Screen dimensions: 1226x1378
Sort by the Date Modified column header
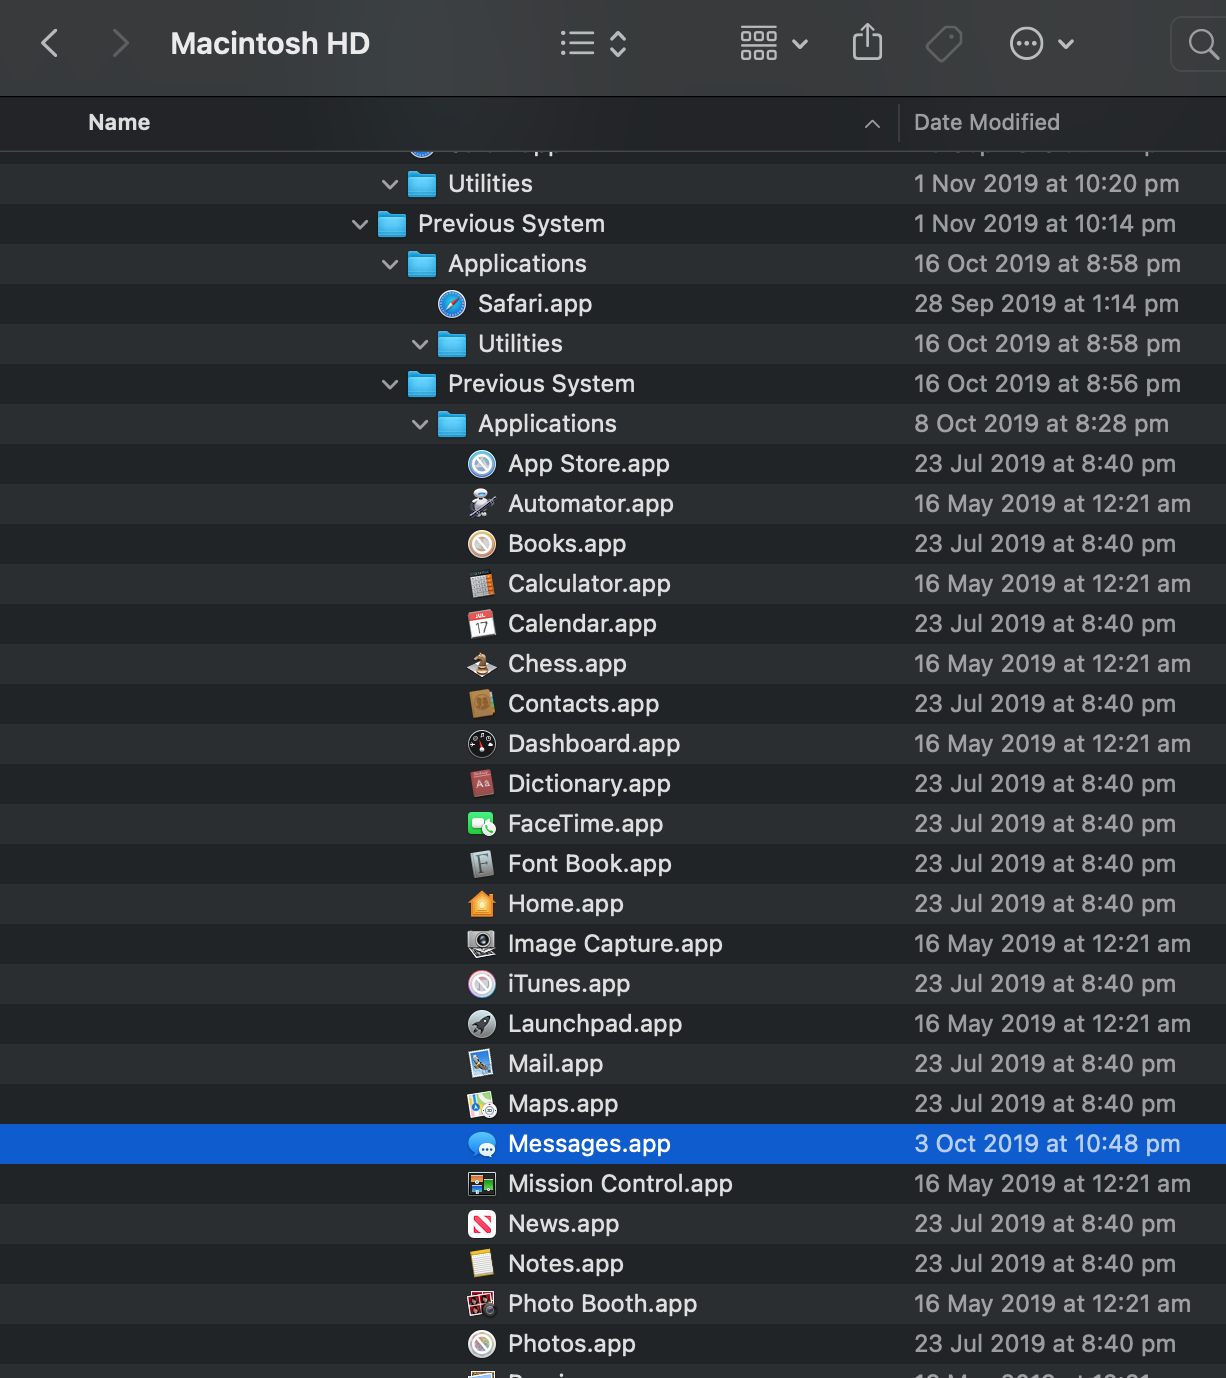pyautogui.click(x=987, y=122)
